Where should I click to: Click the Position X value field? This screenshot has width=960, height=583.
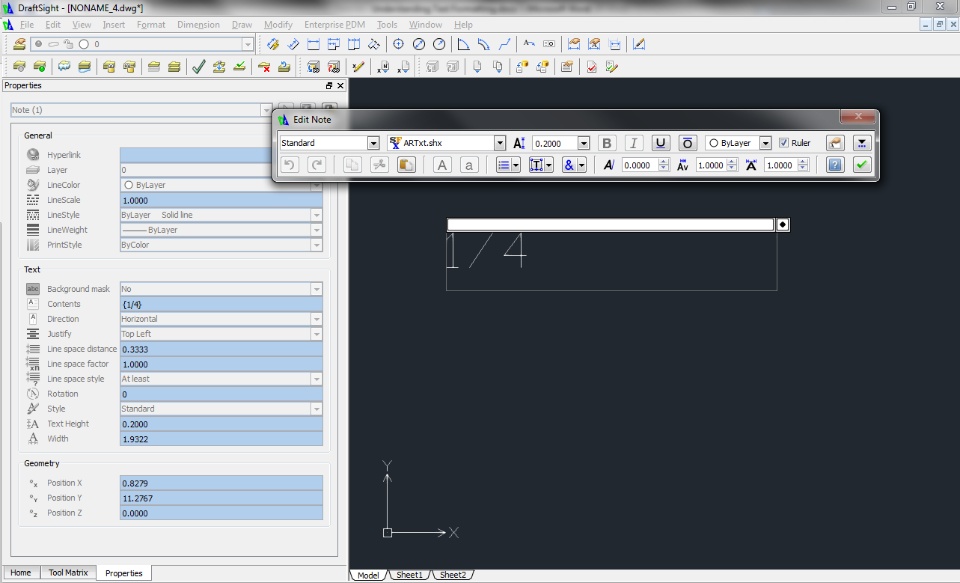tap(220, 483)
